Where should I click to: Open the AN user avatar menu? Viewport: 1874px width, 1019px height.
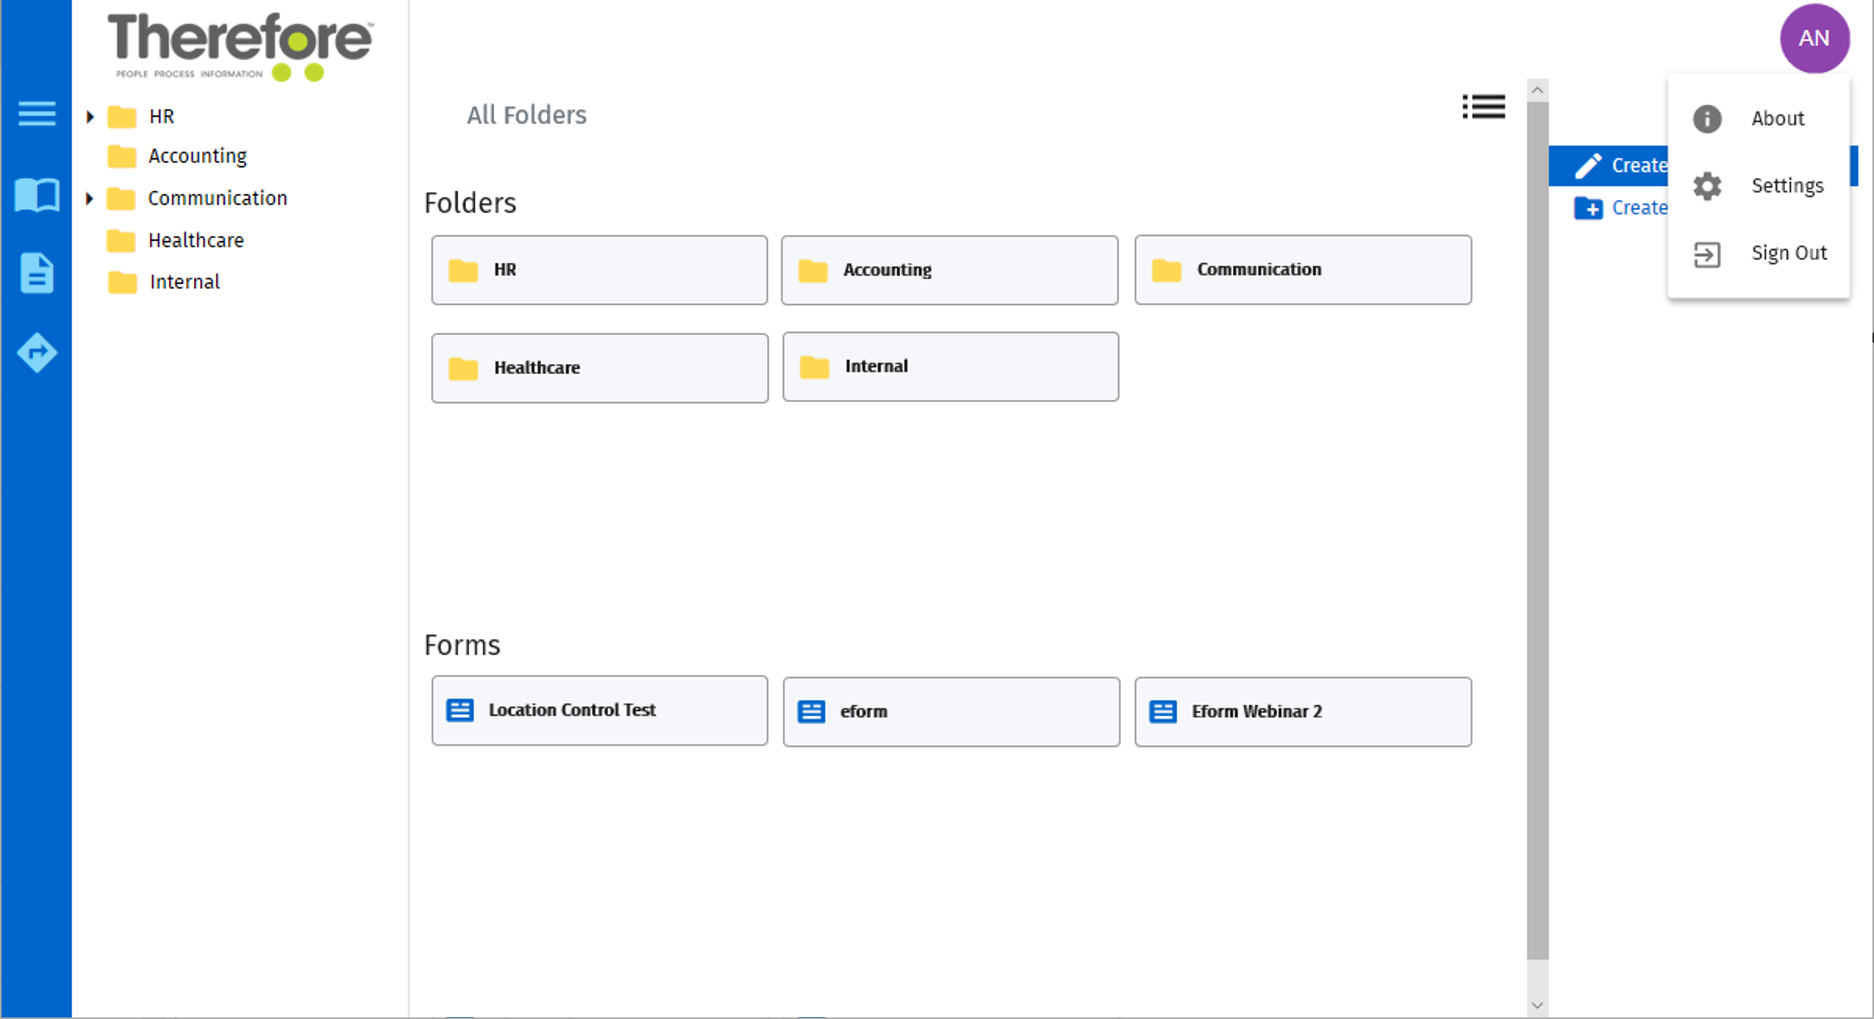point(1813,39)
